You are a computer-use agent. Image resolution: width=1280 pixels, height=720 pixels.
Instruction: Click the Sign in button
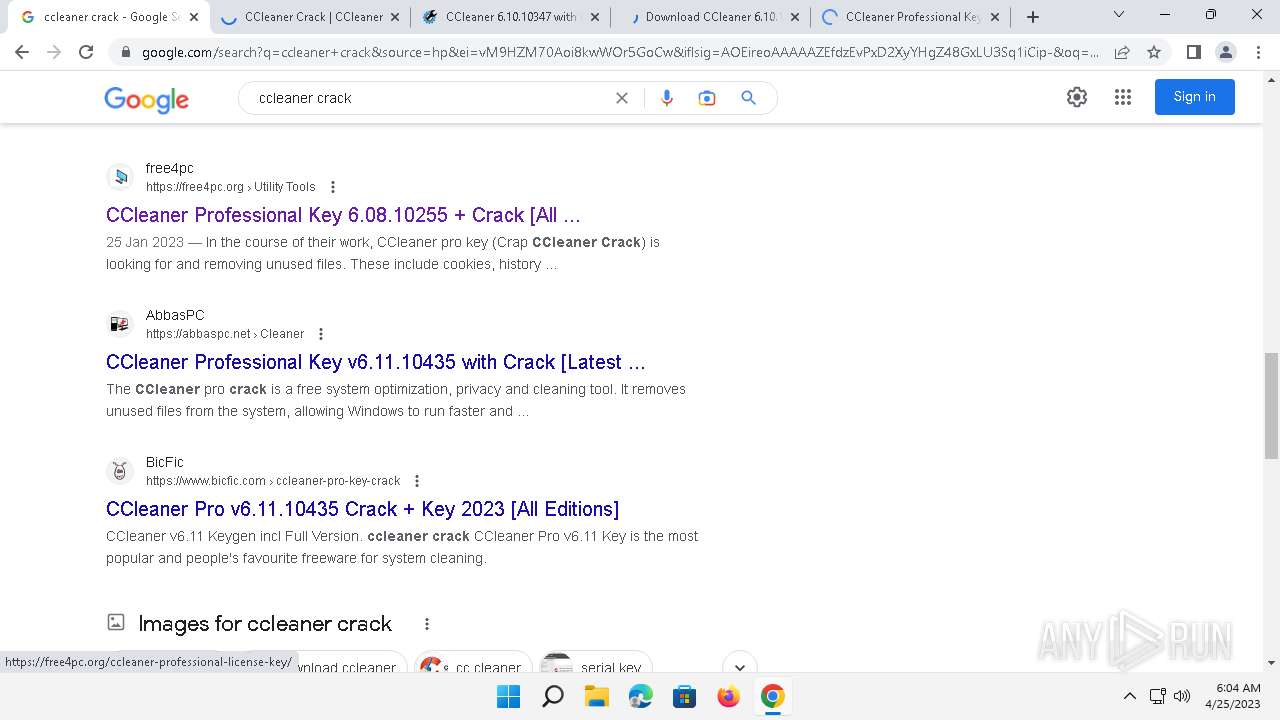pyautogui.click(x=1195, y=97)
